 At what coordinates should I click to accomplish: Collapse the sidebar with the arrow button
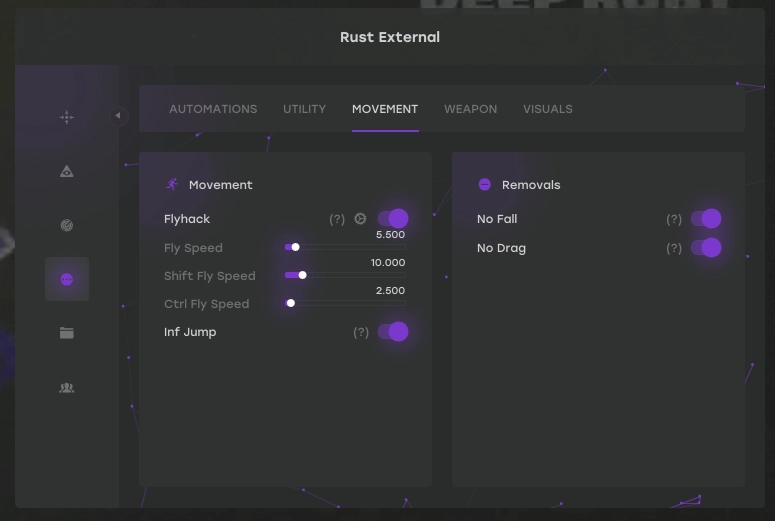(x=118, y=116)
